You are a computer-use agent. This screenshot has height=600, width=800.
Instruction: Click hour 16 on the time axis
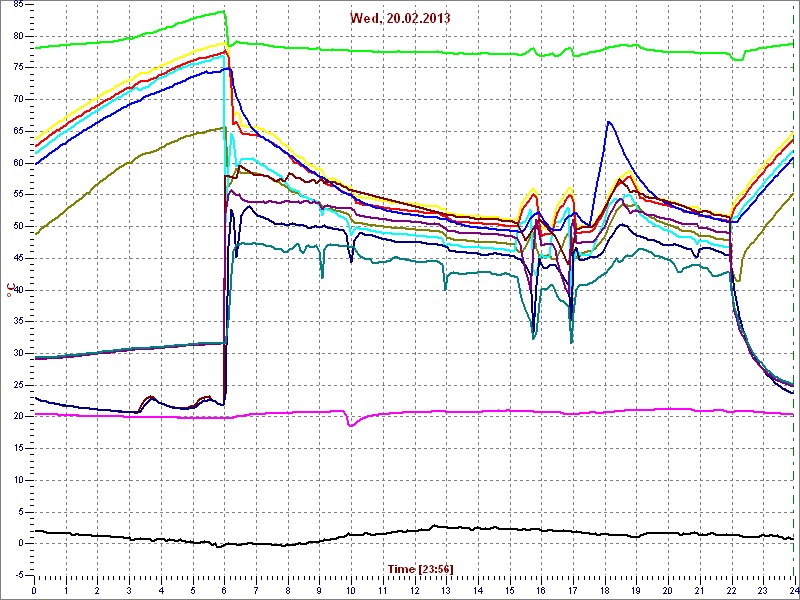click(x=542, y=588)
